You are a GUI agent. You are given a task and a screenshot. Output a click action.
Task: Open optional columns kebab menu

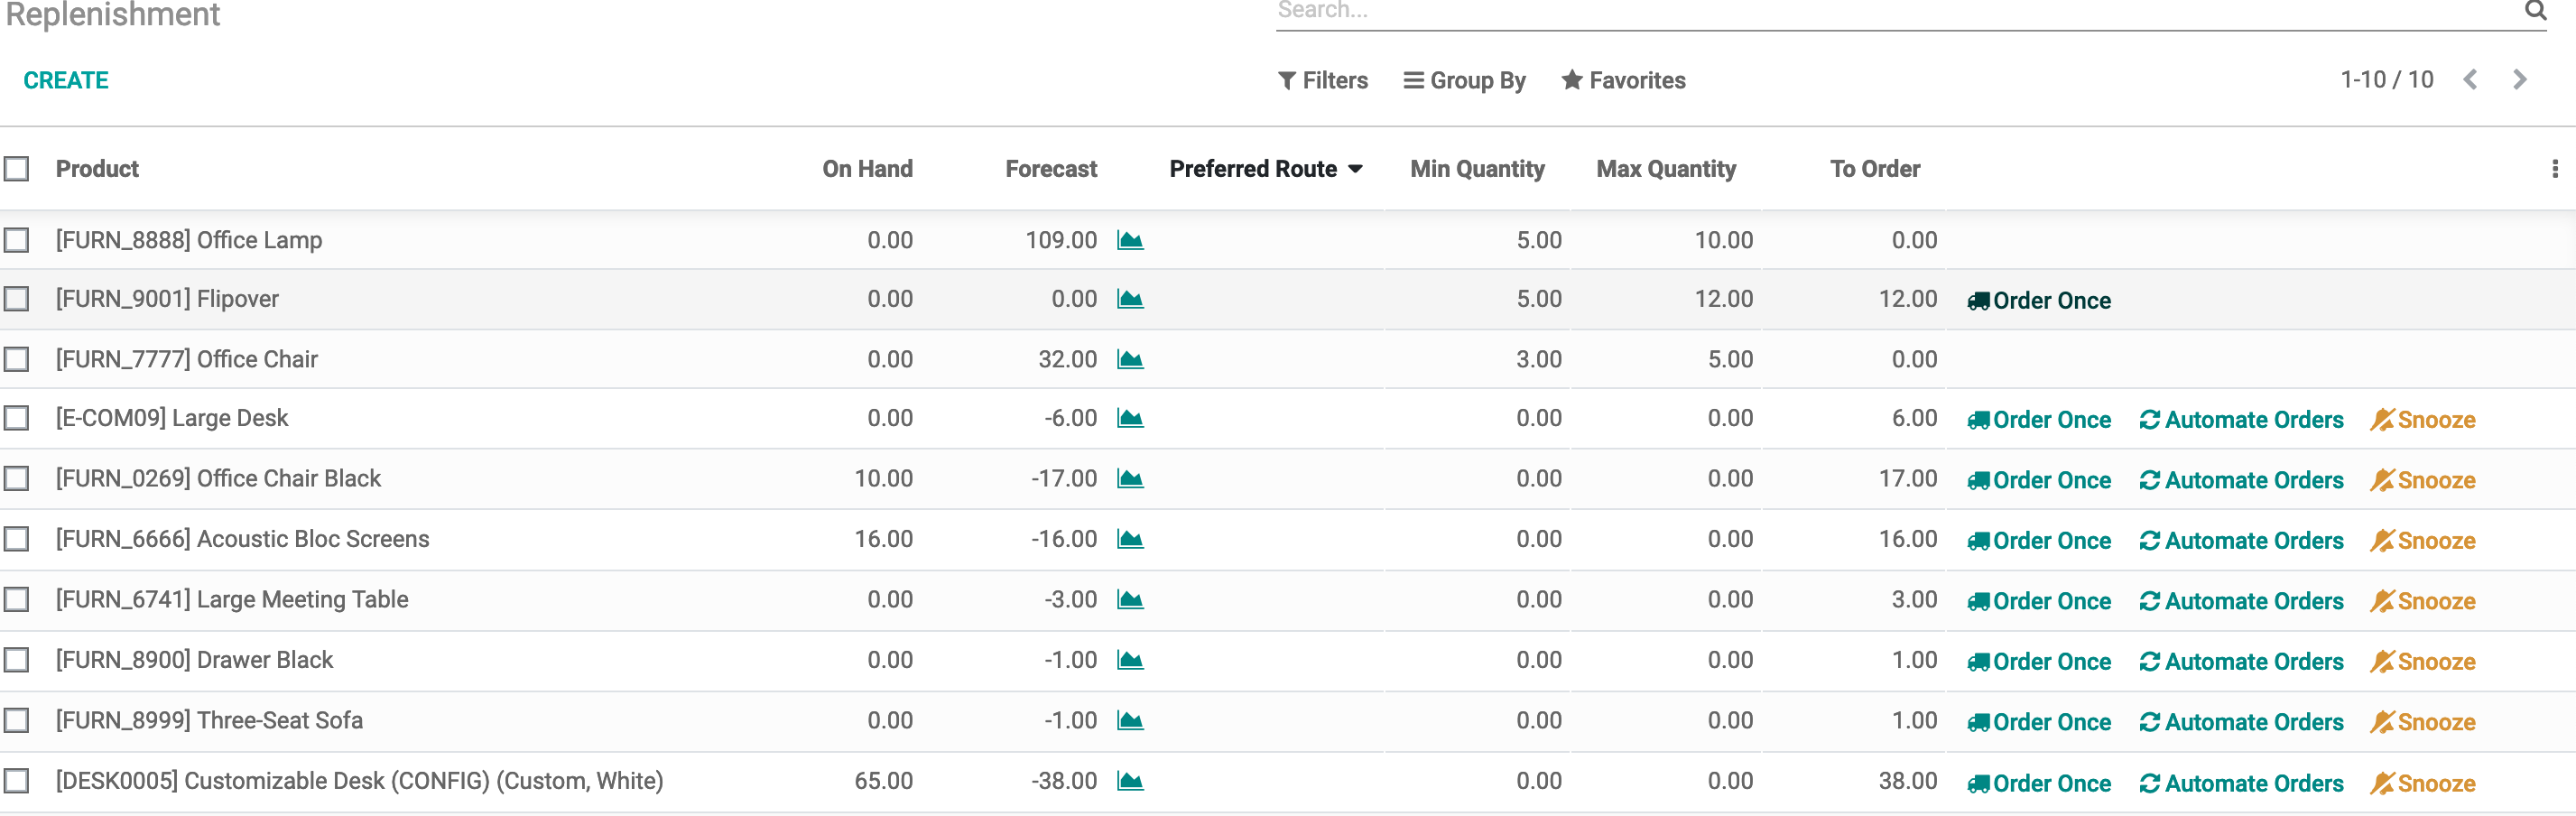point(2554,169)
